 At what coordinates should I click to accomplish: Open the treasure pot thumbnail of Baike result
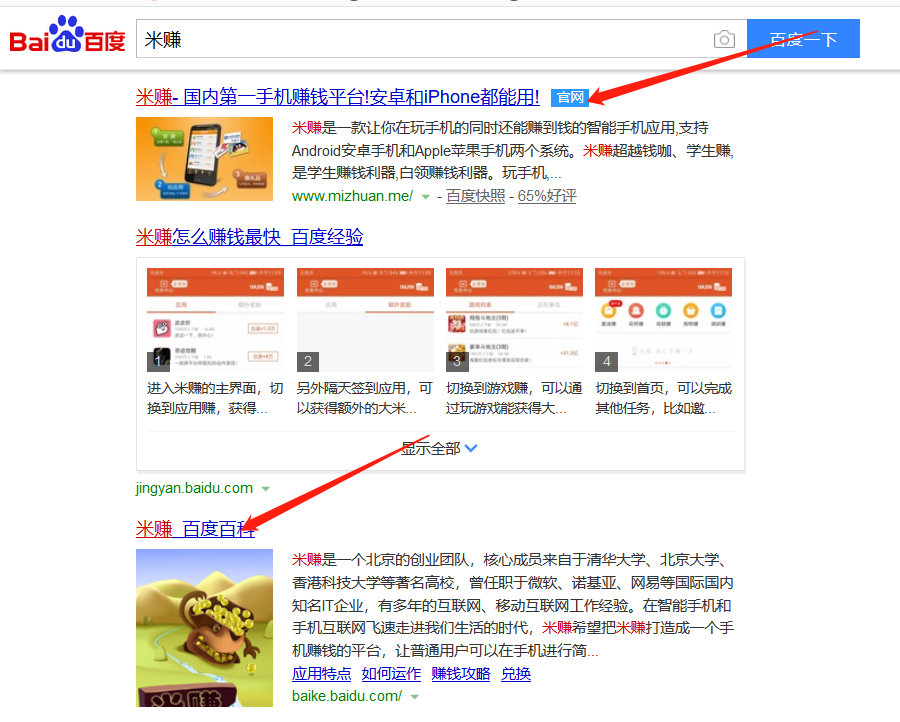coord(204,628)
